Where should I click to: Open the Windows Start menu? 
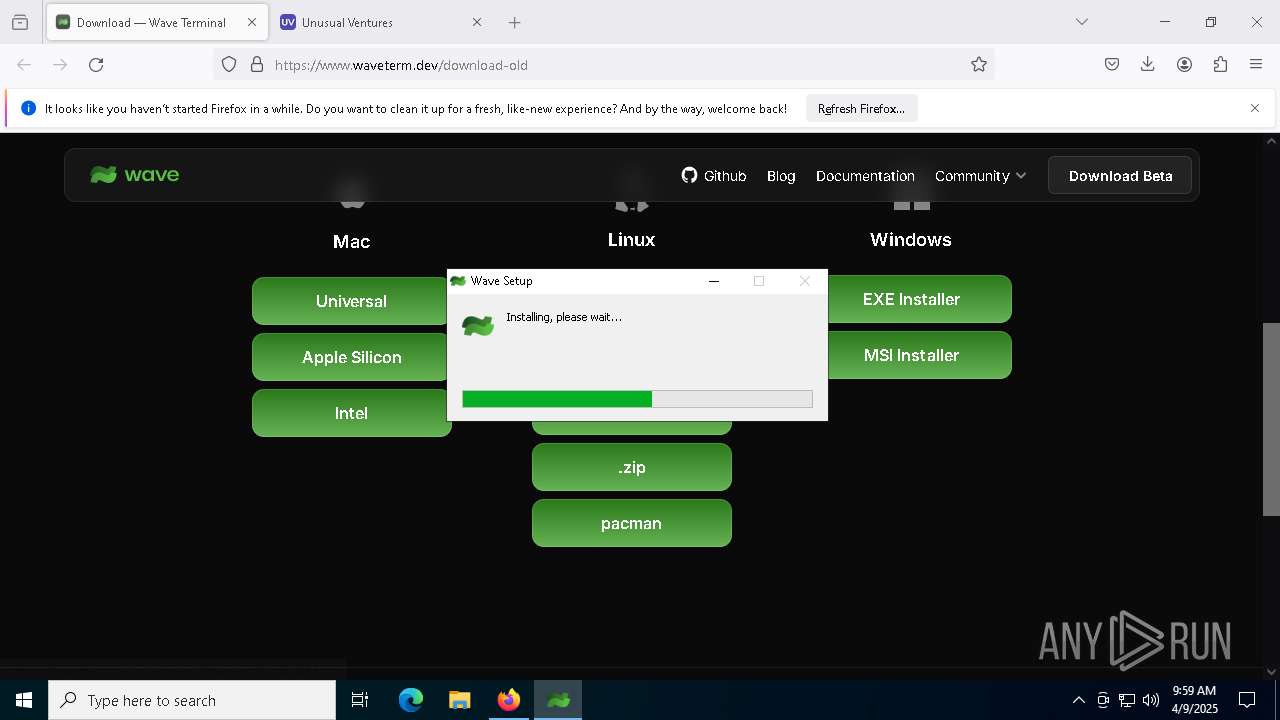pos(24,700)
